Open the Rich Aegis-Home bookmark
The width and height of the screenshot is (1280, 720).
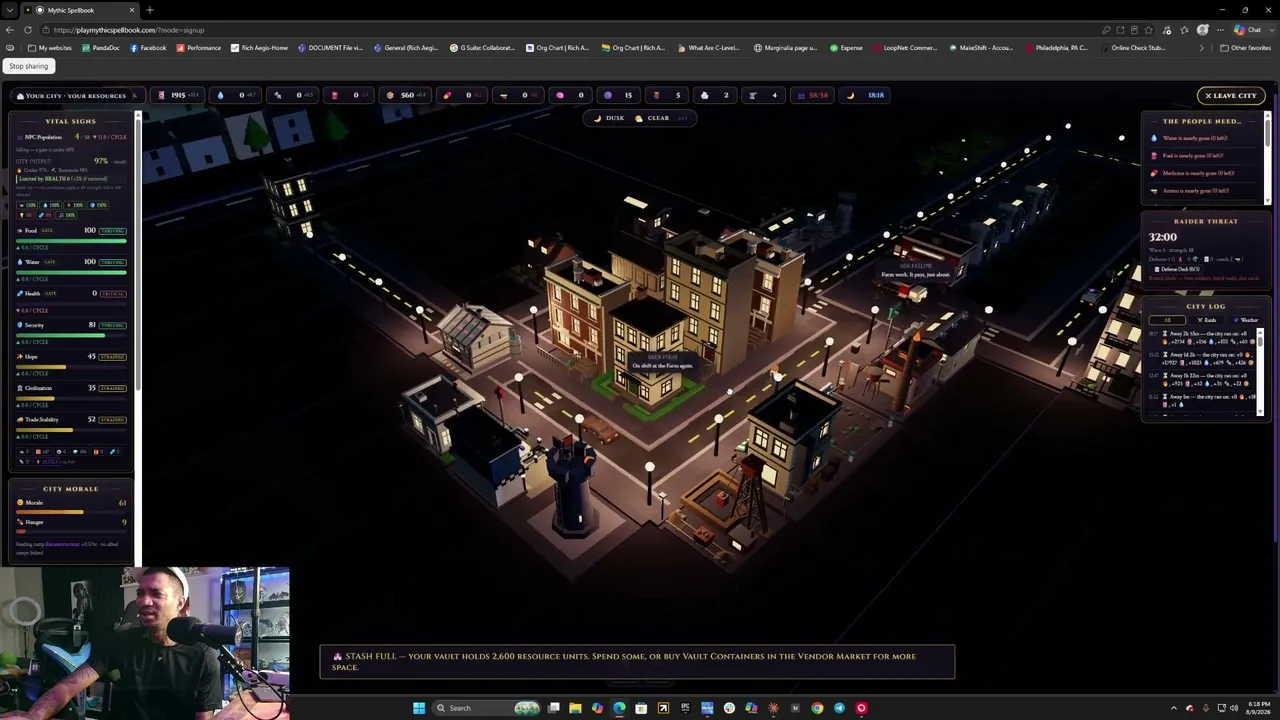click(260, 48)
